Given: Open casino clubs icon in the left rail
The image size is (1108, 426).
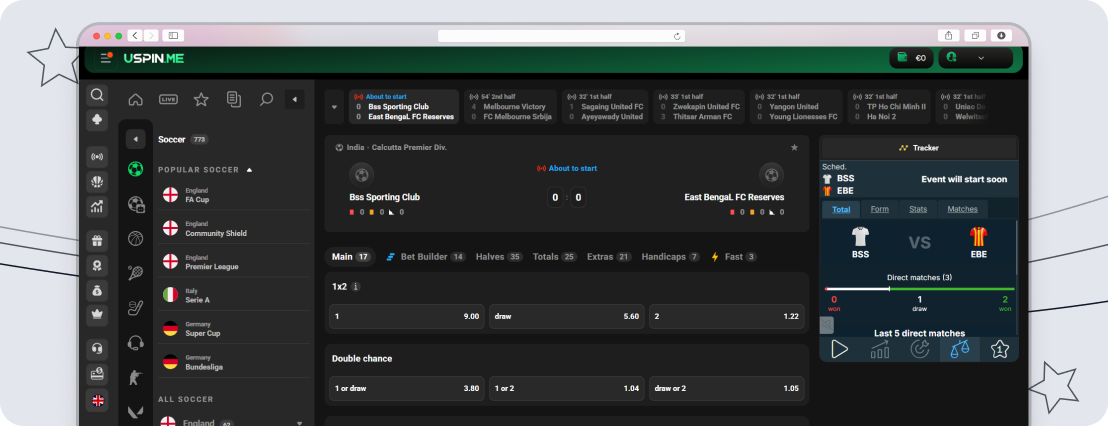Looking at the screenshot, I should tap(98, 120).
